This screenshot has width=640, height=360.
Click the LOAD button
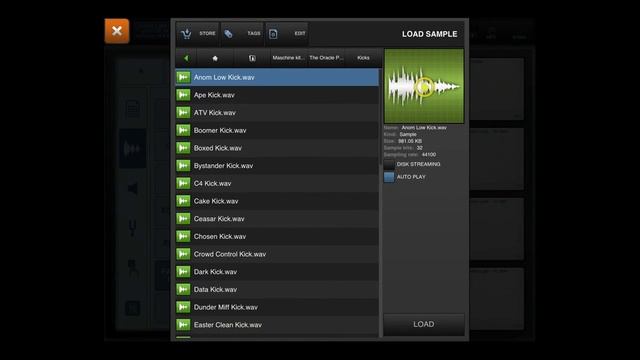pyautogui.click(x=424, y=324)
